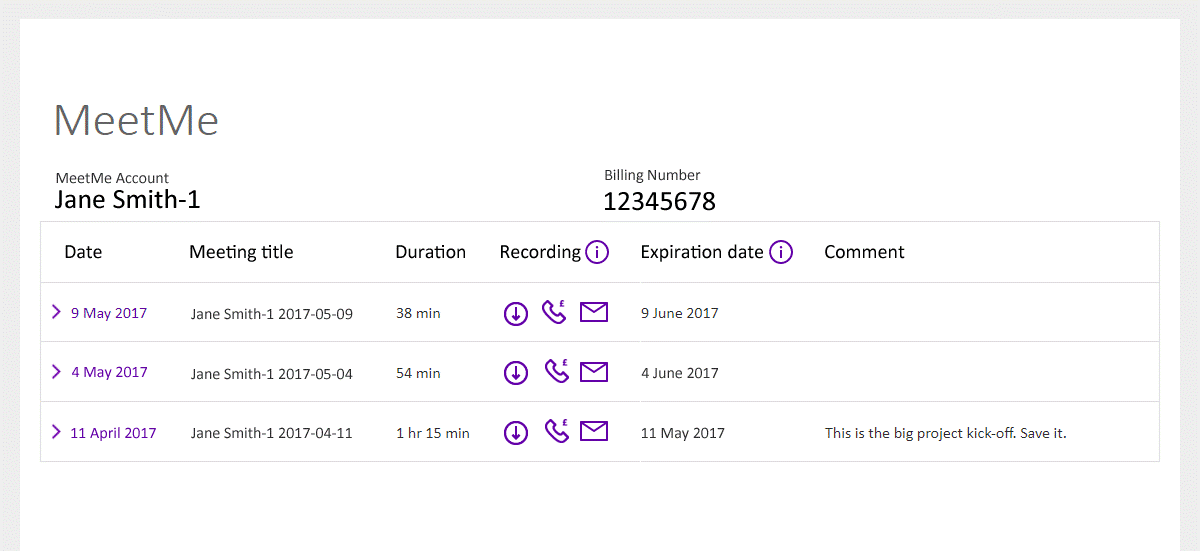Email the 4 May 2017 recording

point(594,373)
